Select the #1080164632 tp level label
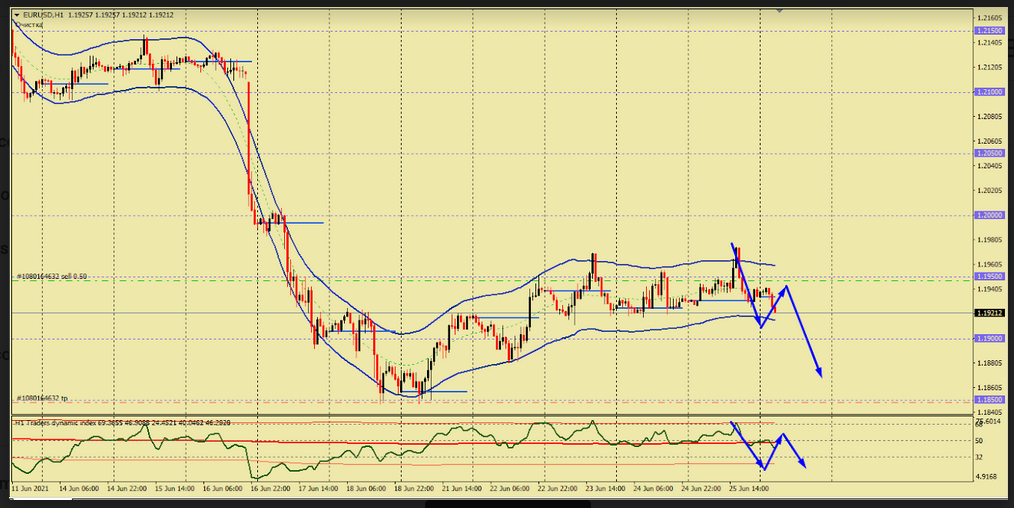 pyautogui.click(x=42, y=398)
